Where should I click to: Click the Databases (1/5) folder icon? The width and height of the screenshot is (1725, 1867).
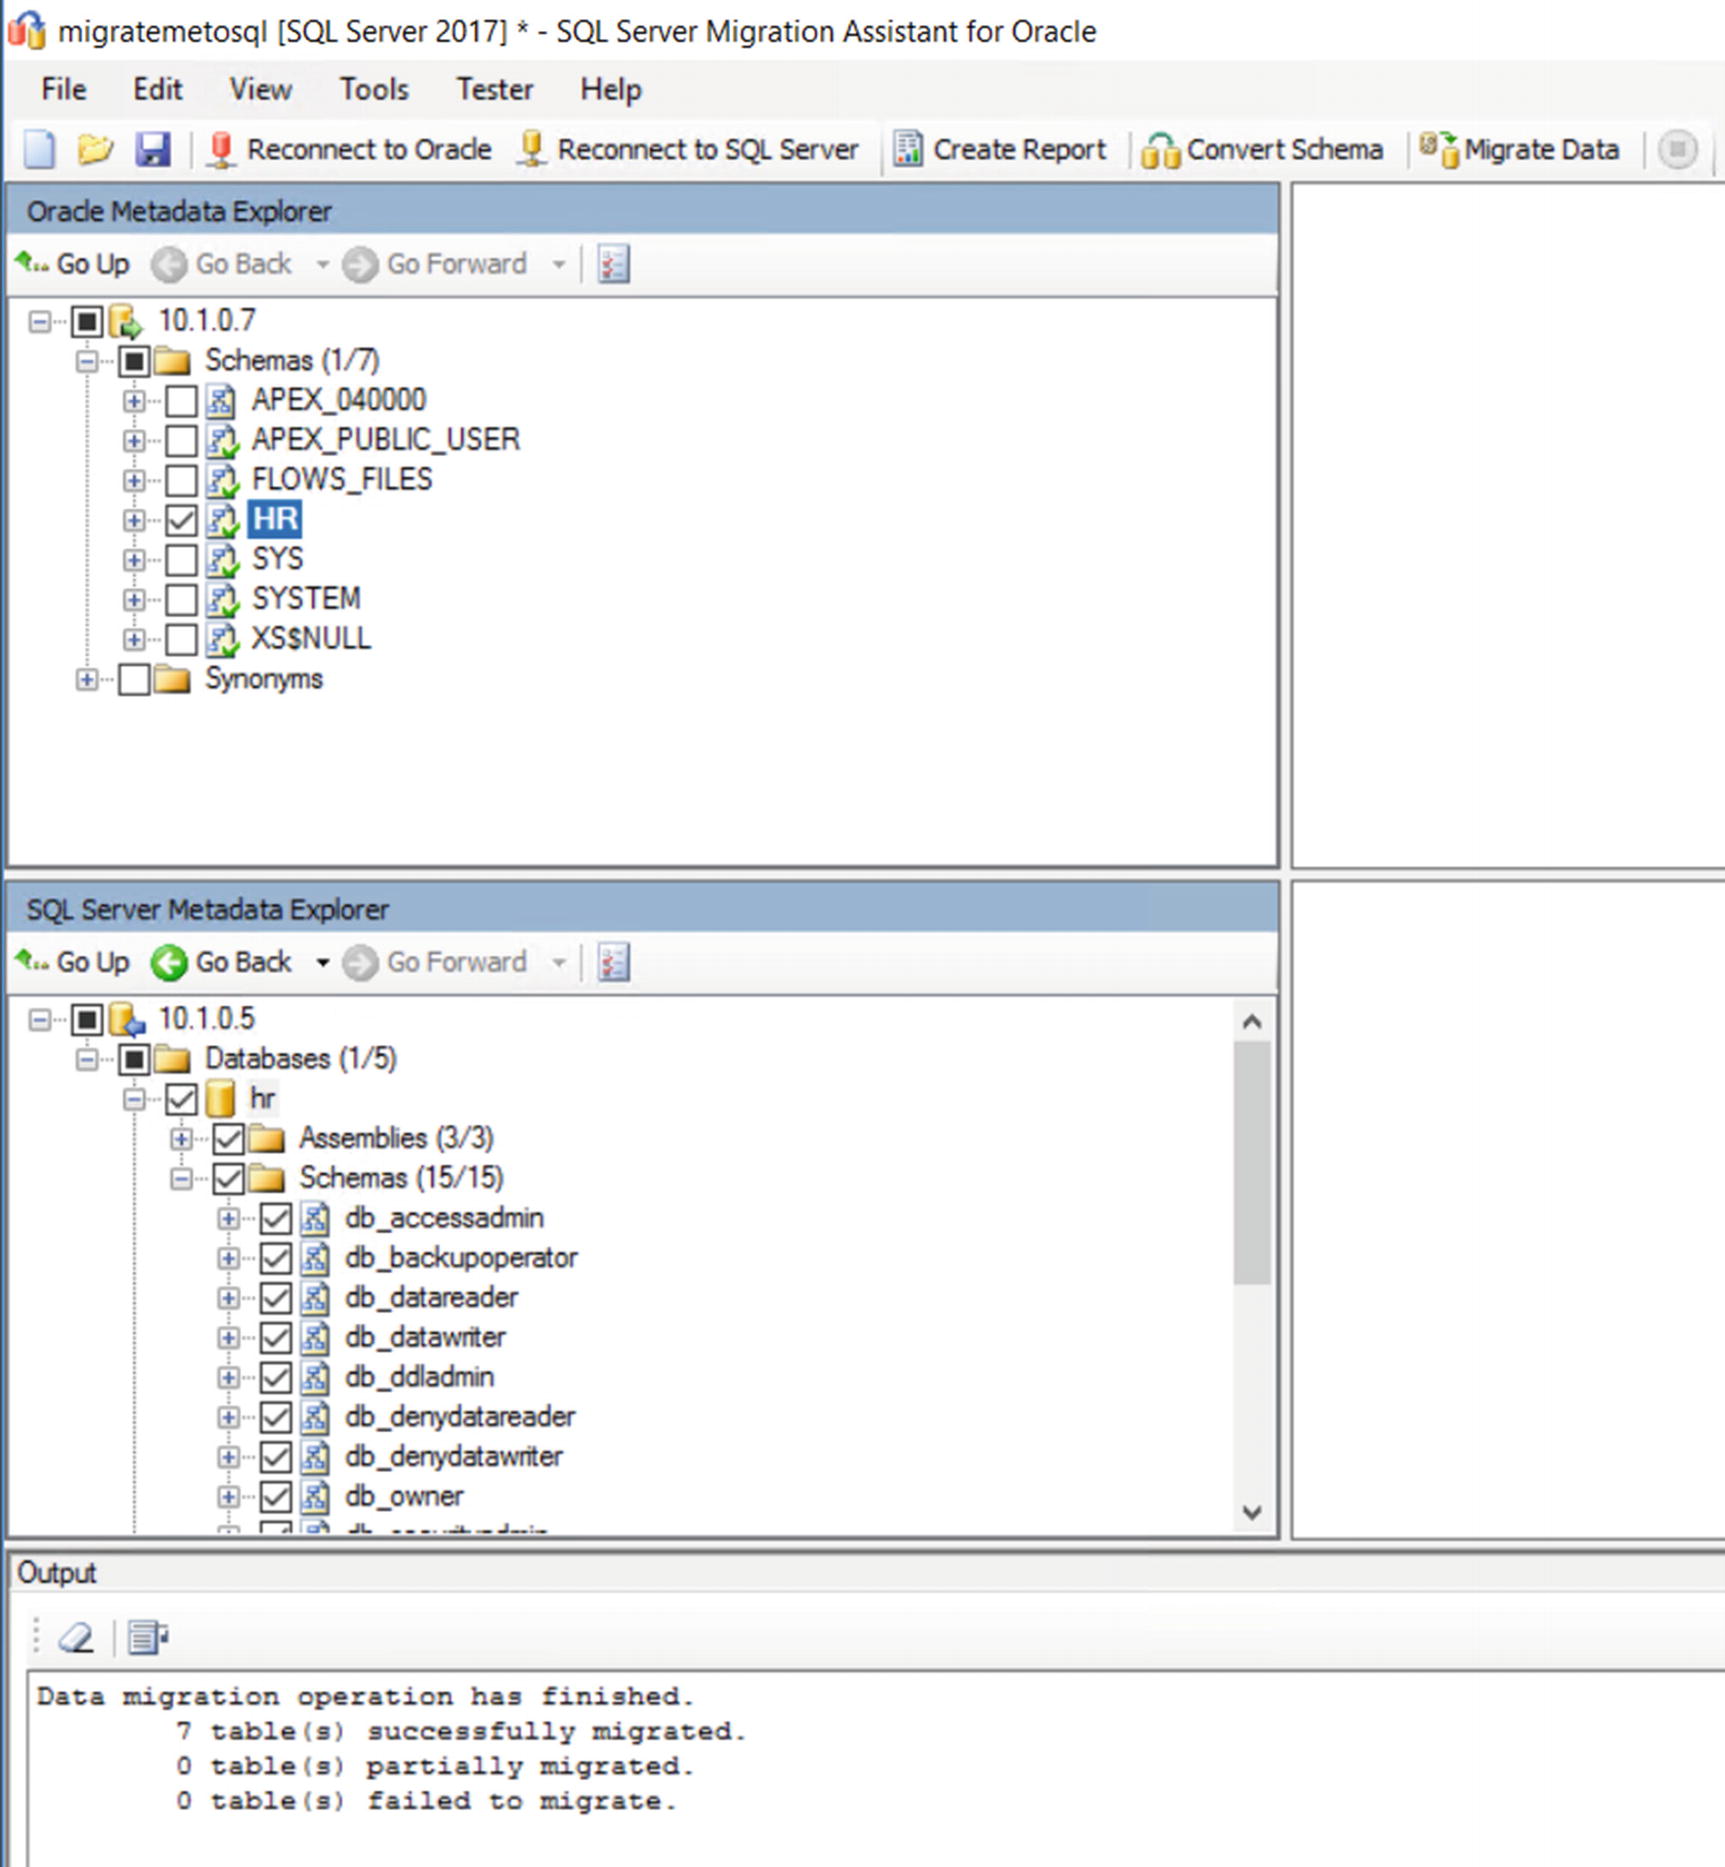click(173, 1059)
